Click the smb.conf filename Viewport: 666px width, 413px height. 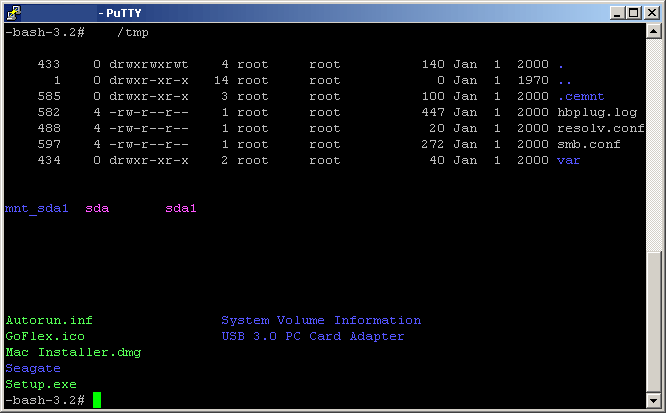tap(589, 144)
